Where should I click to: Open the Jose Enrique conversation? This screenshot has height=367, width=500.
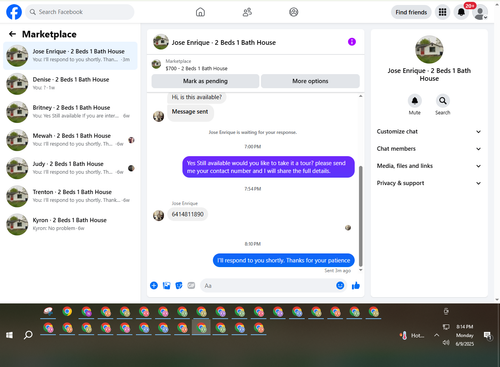click(70, 56)
